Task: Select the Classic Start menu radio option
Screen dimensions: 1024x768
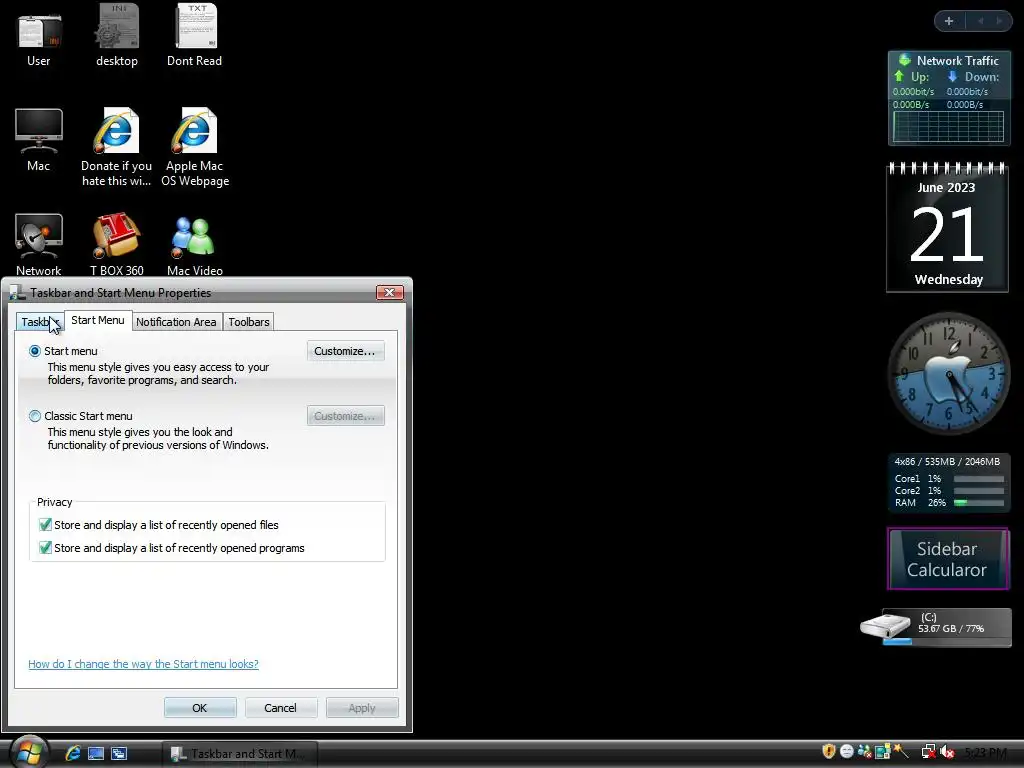Action: 35,416
